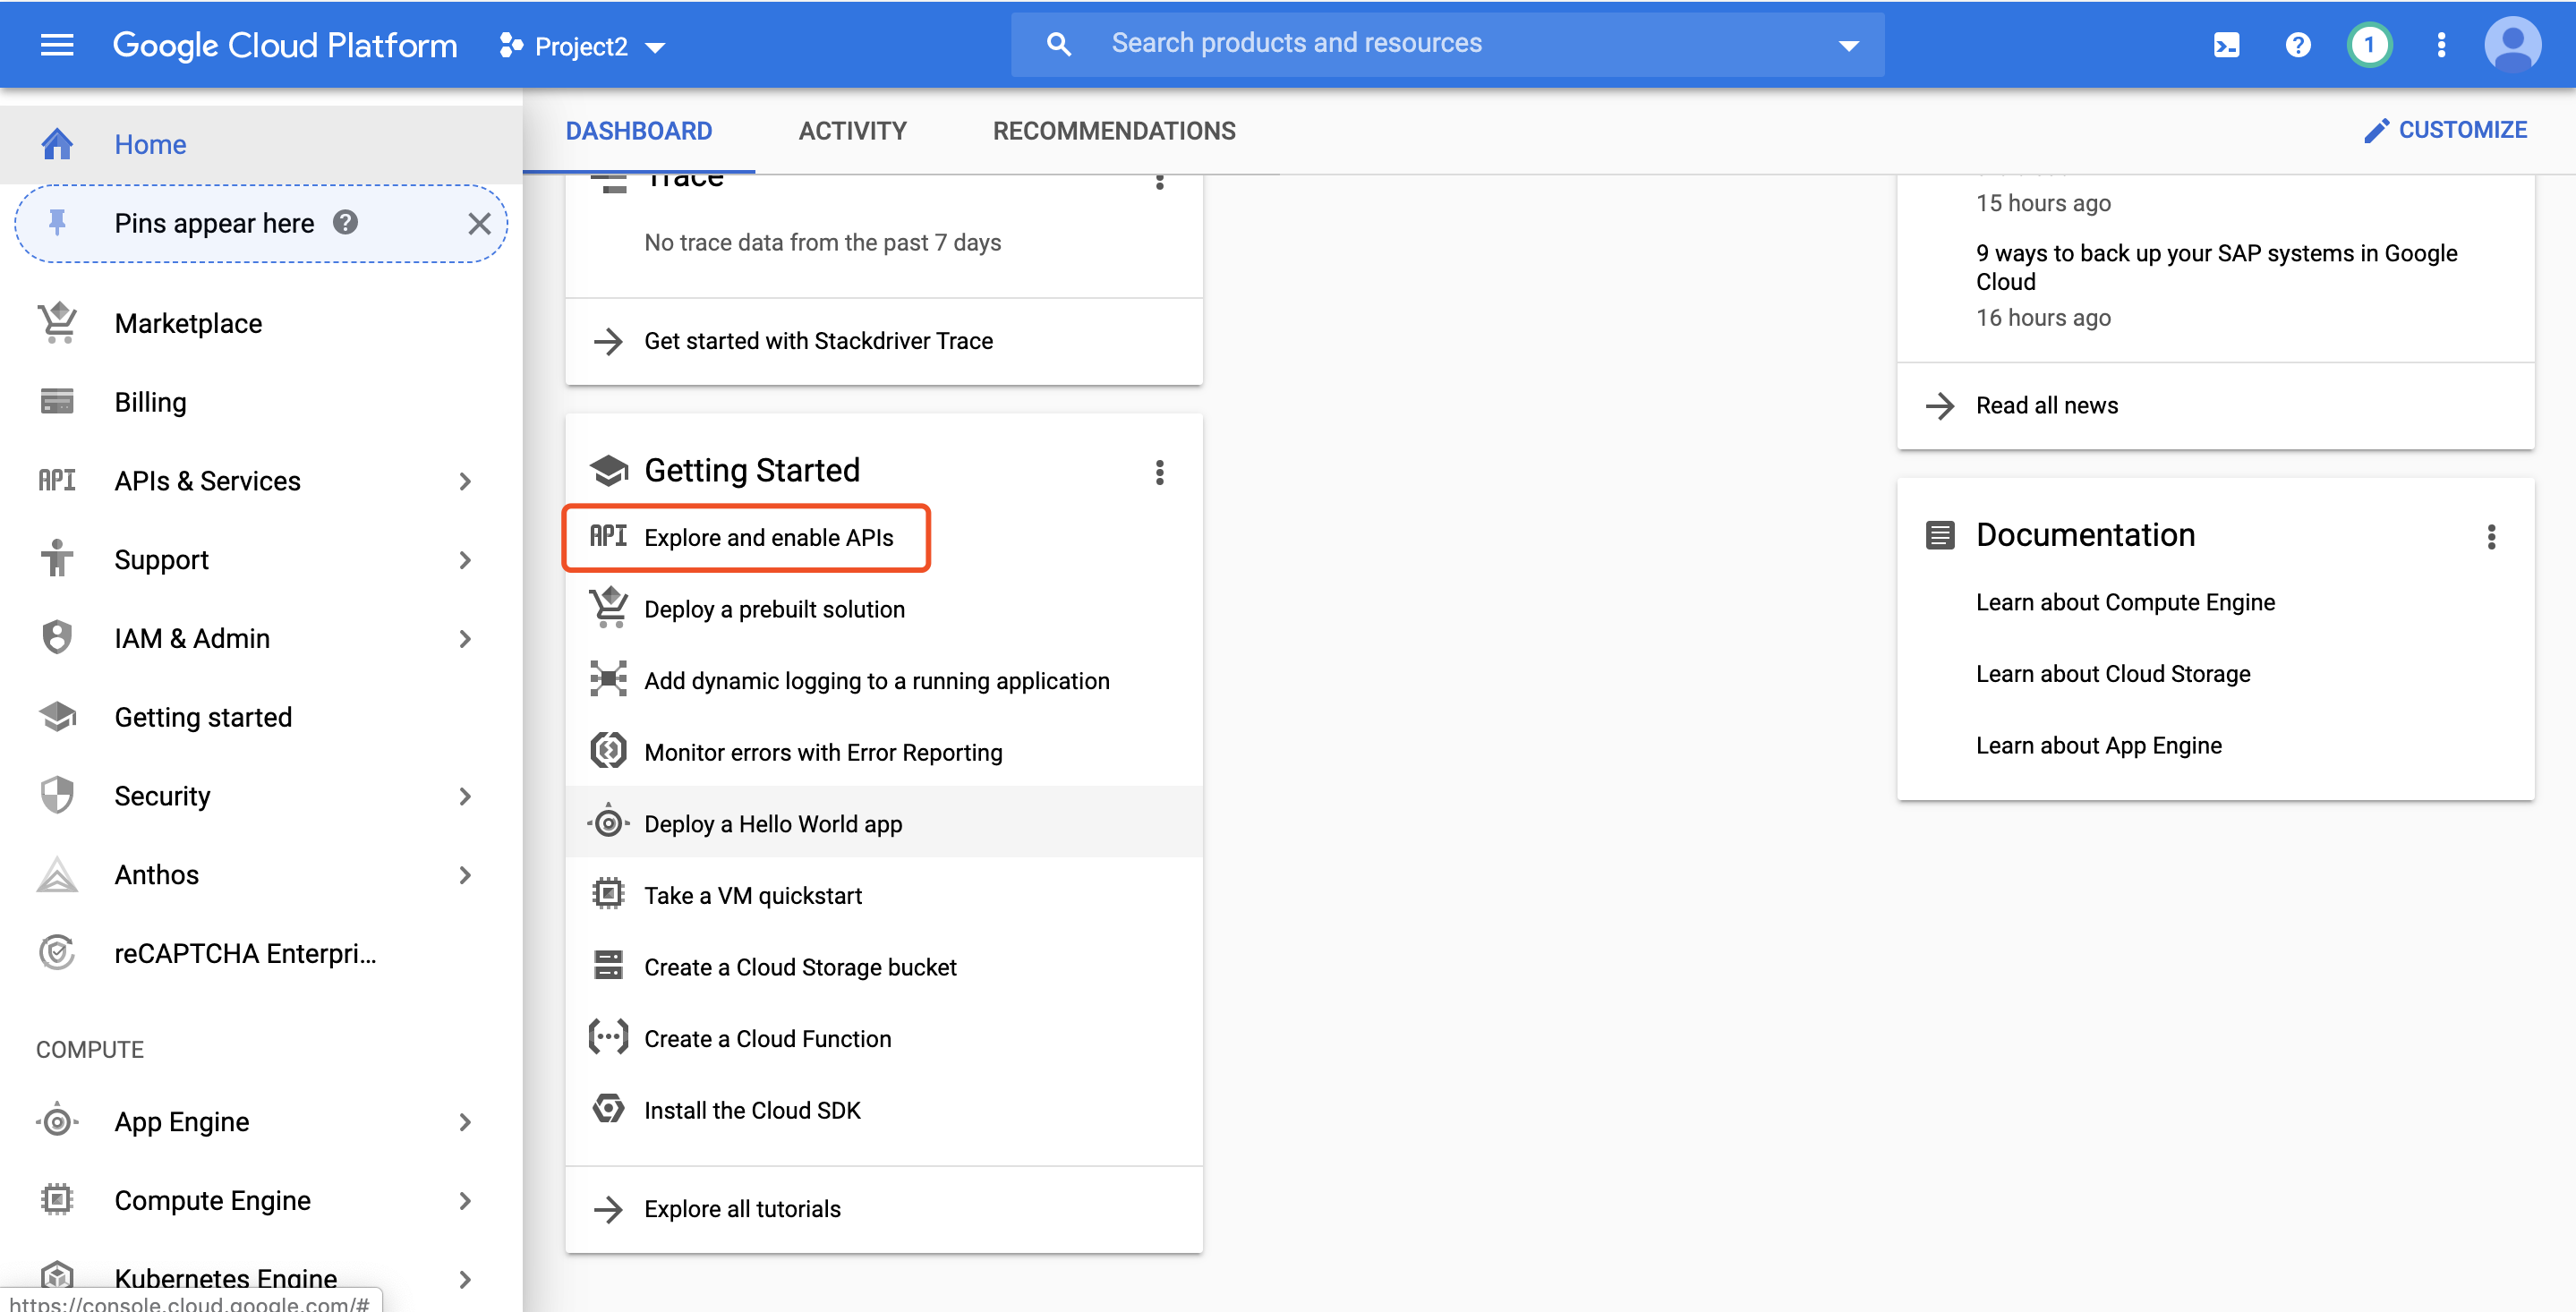Viewport: 2576px width, 1312px height.
Task: Dismiss the Pins appear here banner
Action: [x=479, y=223]
